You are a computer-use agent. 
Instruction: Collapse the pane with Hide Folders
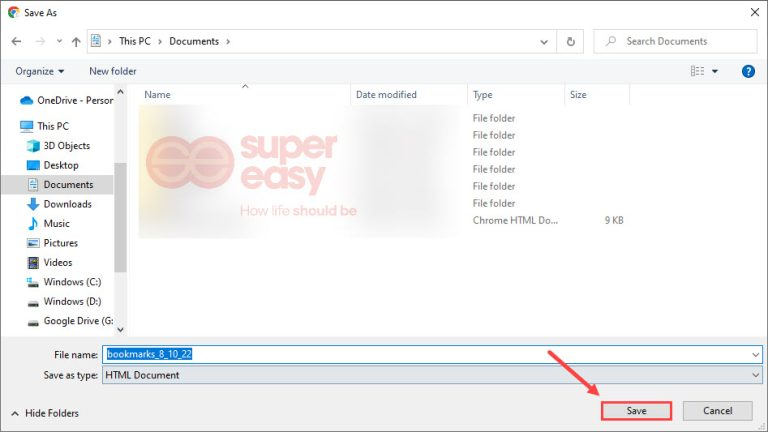[45, 413]
